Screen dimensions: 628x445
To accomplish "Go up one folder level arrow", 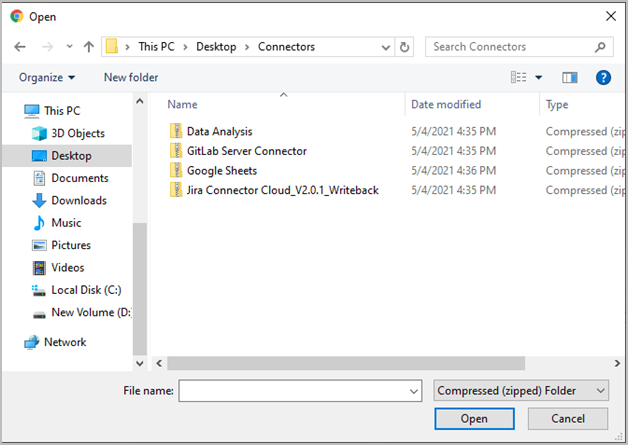I will (x=89, y=47).
